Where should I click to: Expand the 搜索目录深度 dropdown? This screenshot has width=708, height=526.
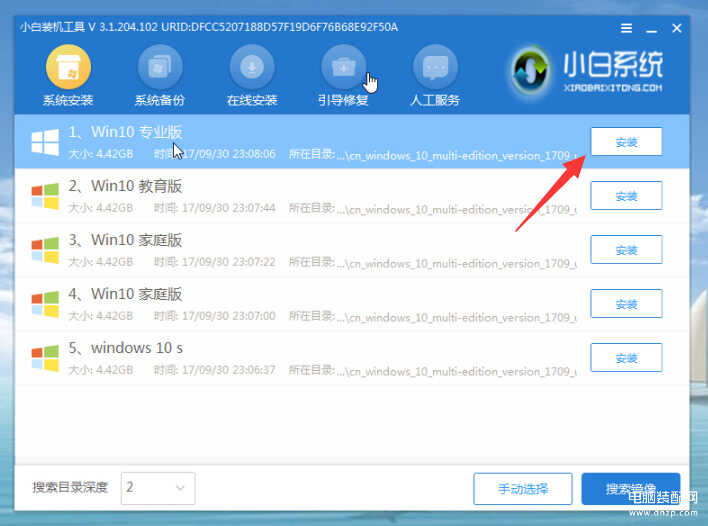pos(158,488)
